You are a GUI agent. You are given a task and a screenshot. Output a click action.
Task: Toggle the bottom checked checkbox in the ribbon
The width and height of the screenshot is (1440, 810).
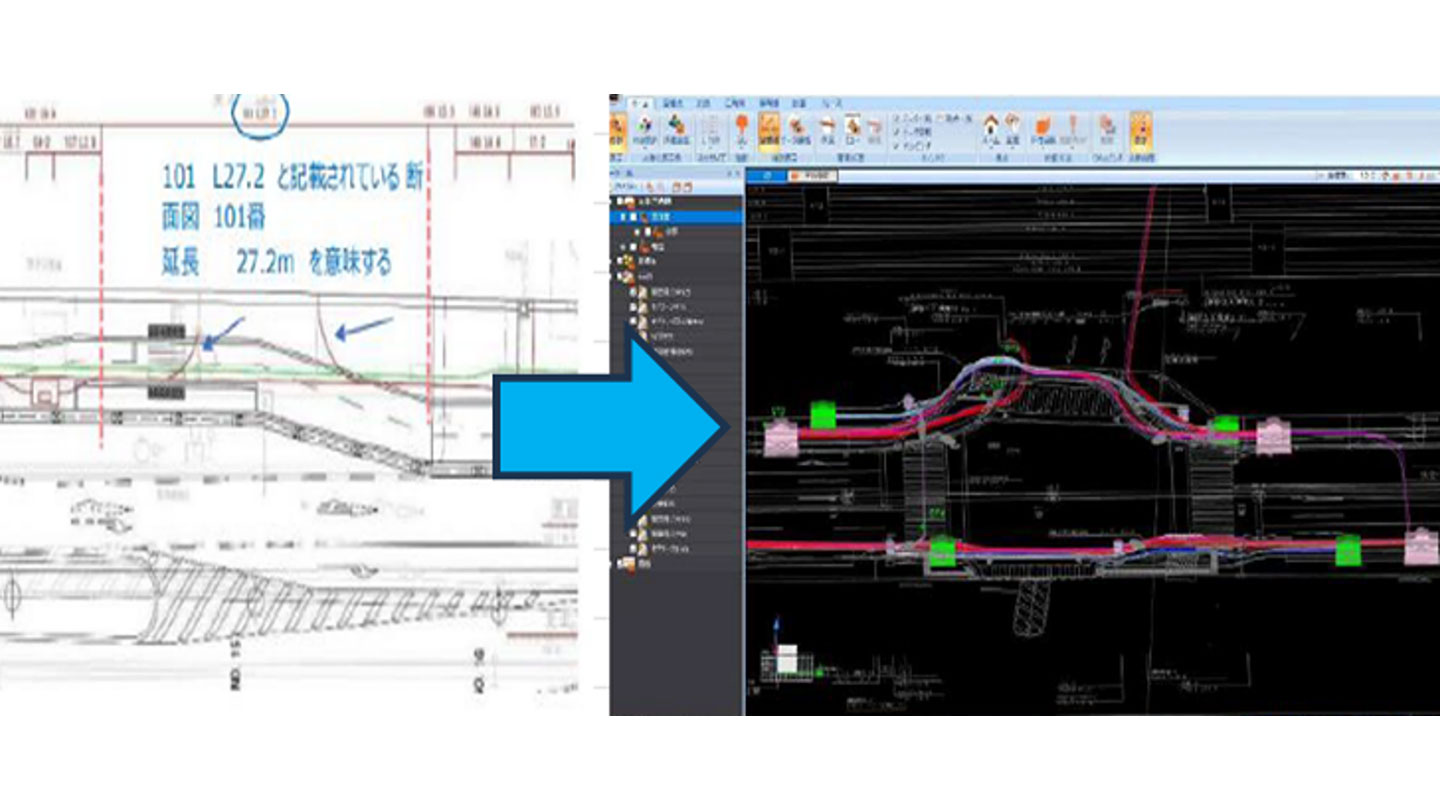[x=897, y=145]
